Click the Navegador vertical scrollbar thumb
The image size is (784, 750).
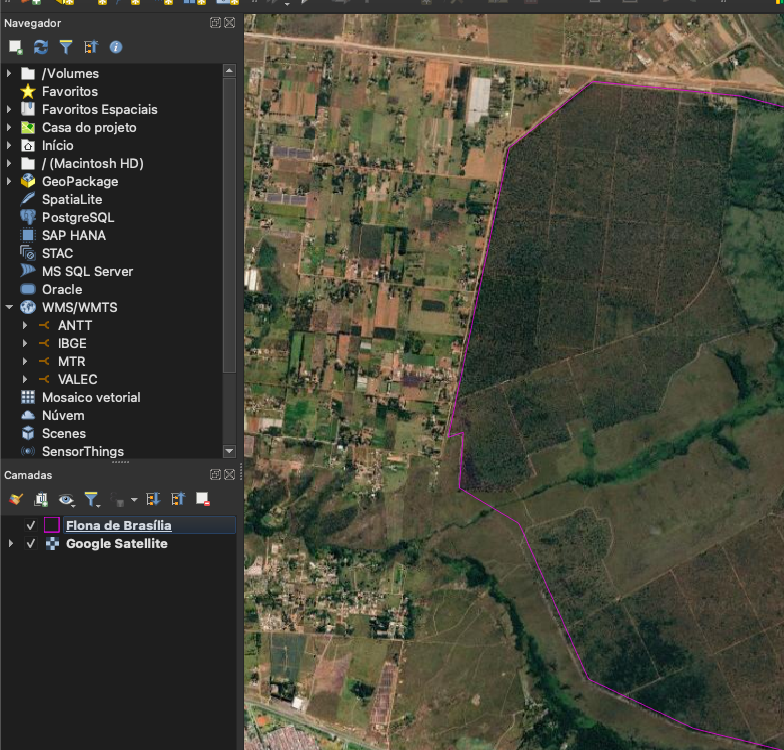[229, 225]
